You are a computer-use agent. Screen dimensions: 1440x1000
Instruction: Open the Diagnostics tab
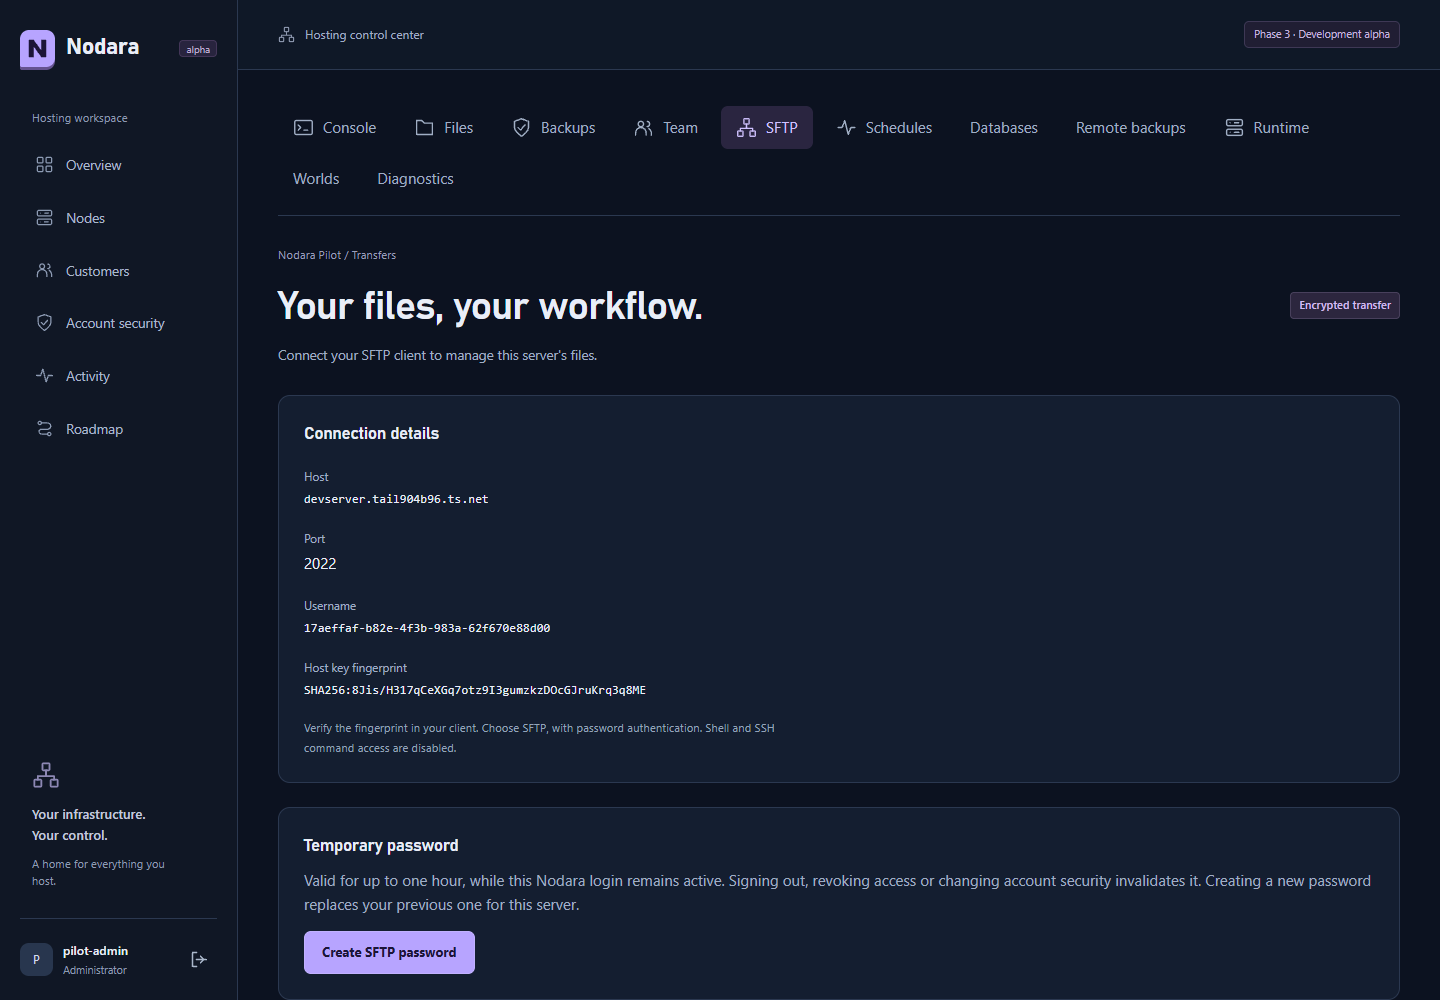(x=415, y=179)
